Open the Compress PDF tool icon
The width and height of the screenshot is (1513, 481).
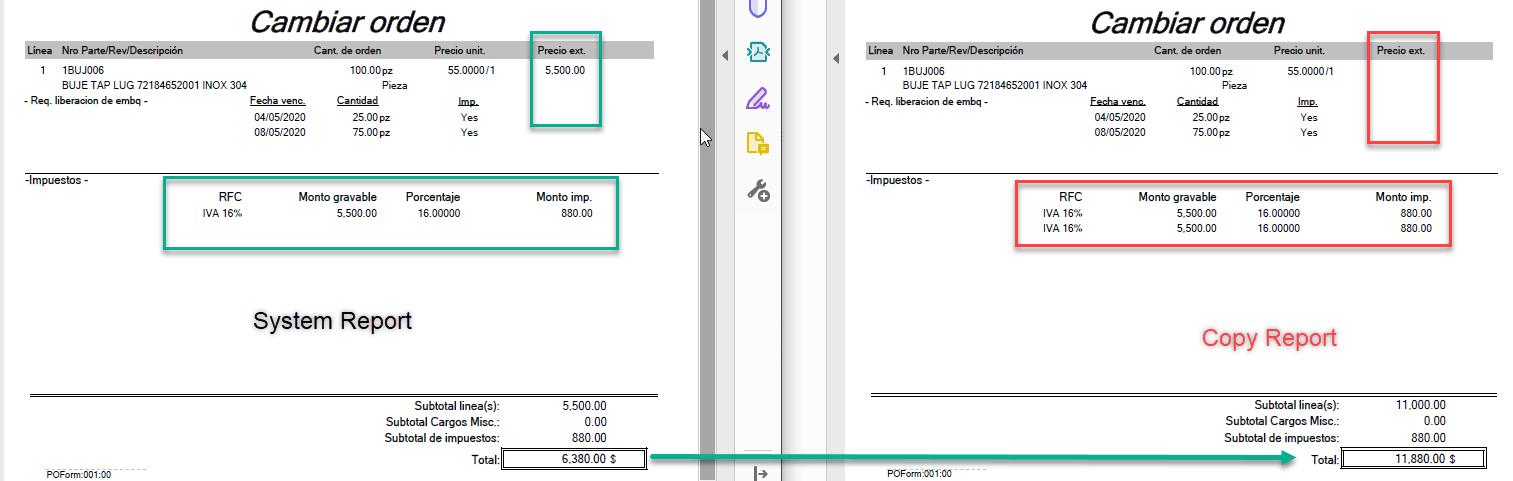(758, 52)
